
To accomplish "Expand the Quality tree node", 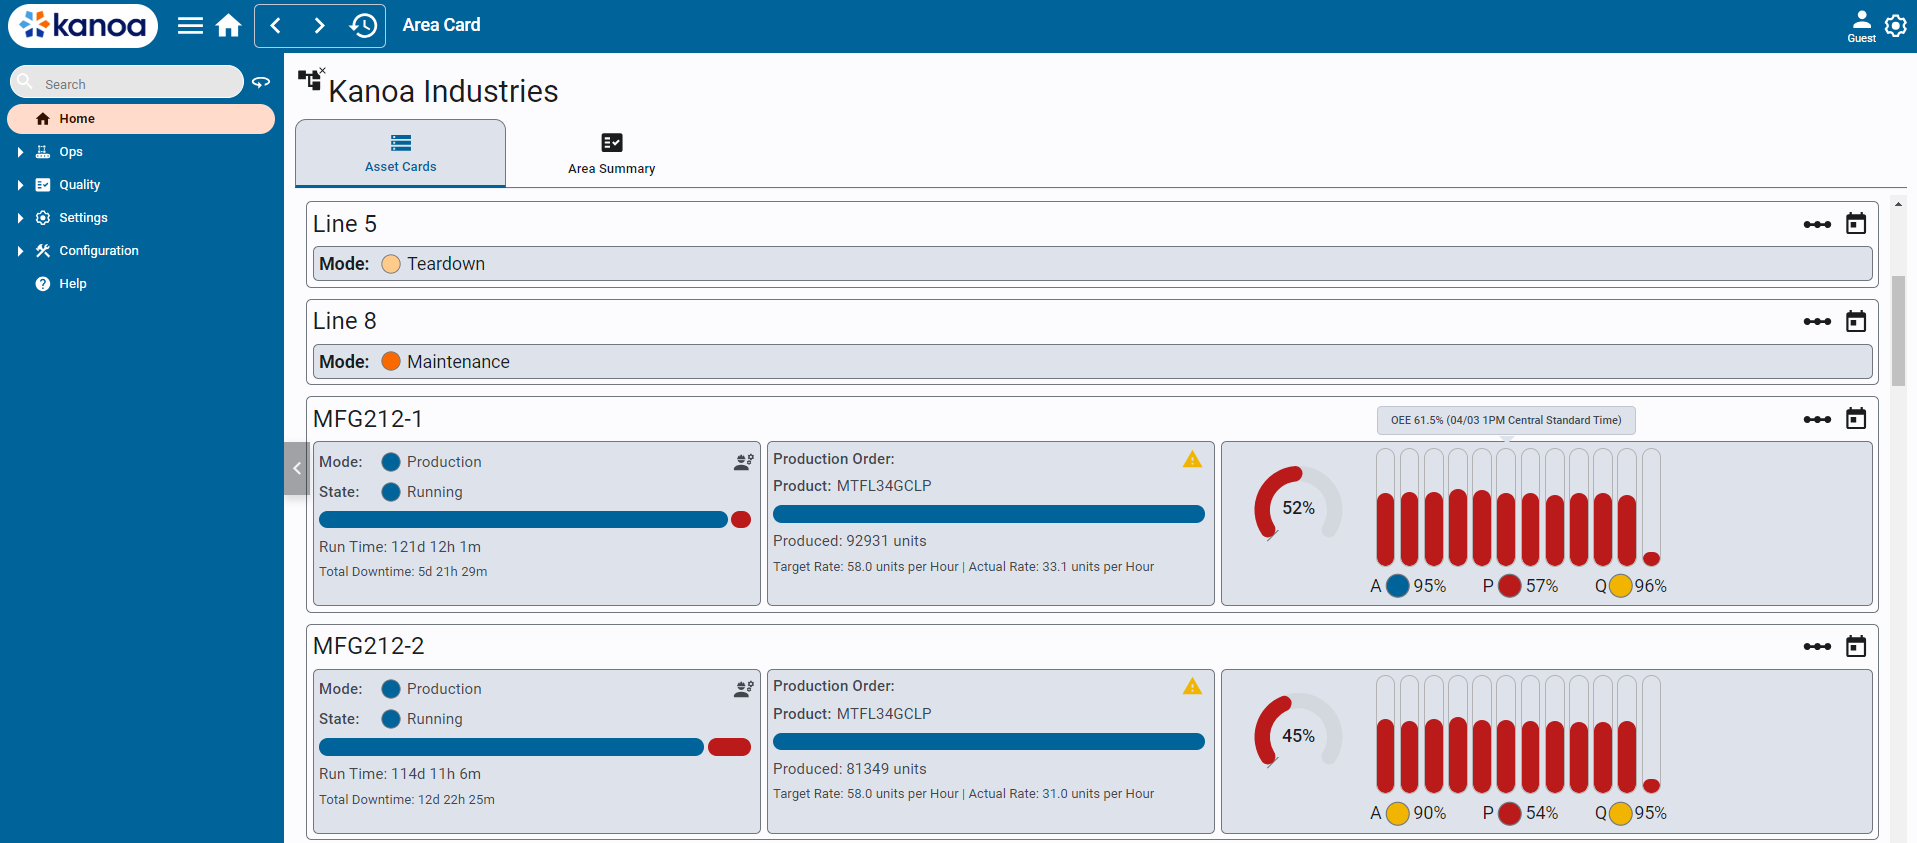I will (20, 185).
